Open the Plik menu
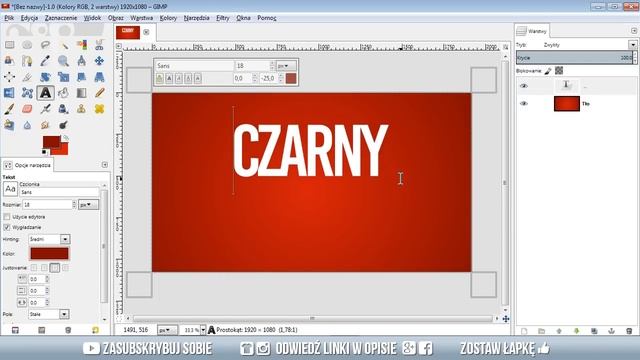Screen dimensions: 640x360 tap(9, 18)
